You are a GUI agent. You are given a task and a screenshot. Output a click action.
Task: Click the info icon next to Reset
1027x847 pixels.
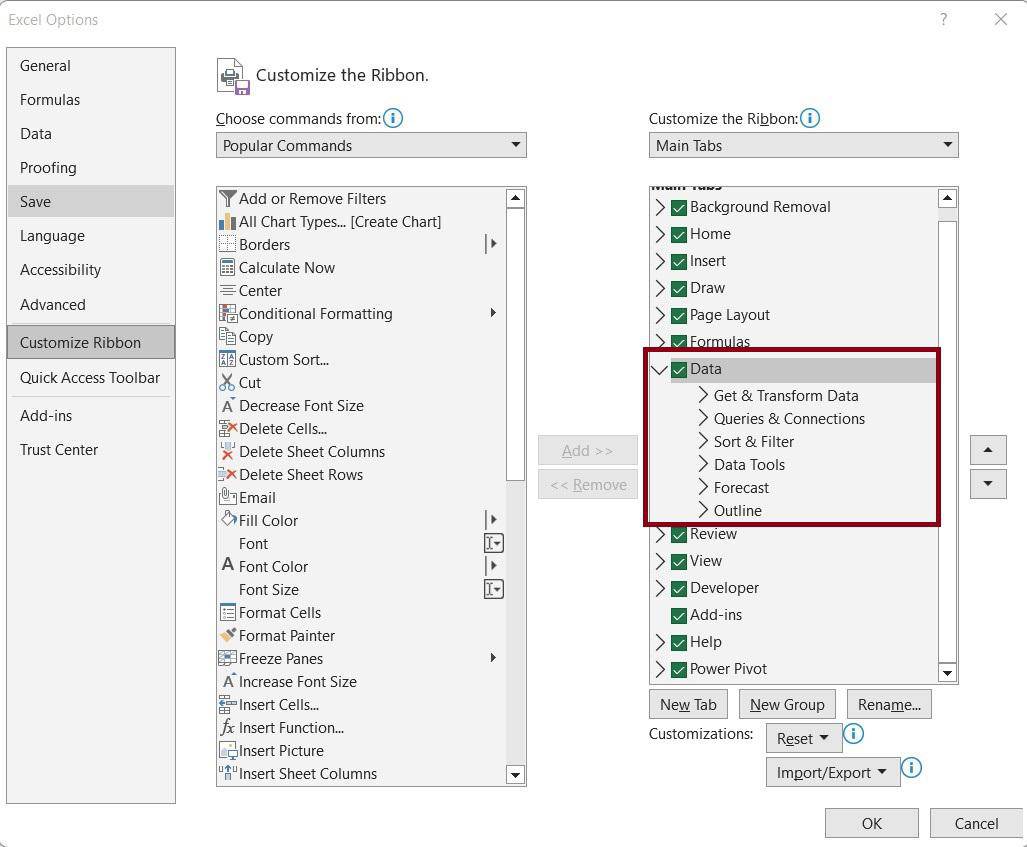[853, 734]
